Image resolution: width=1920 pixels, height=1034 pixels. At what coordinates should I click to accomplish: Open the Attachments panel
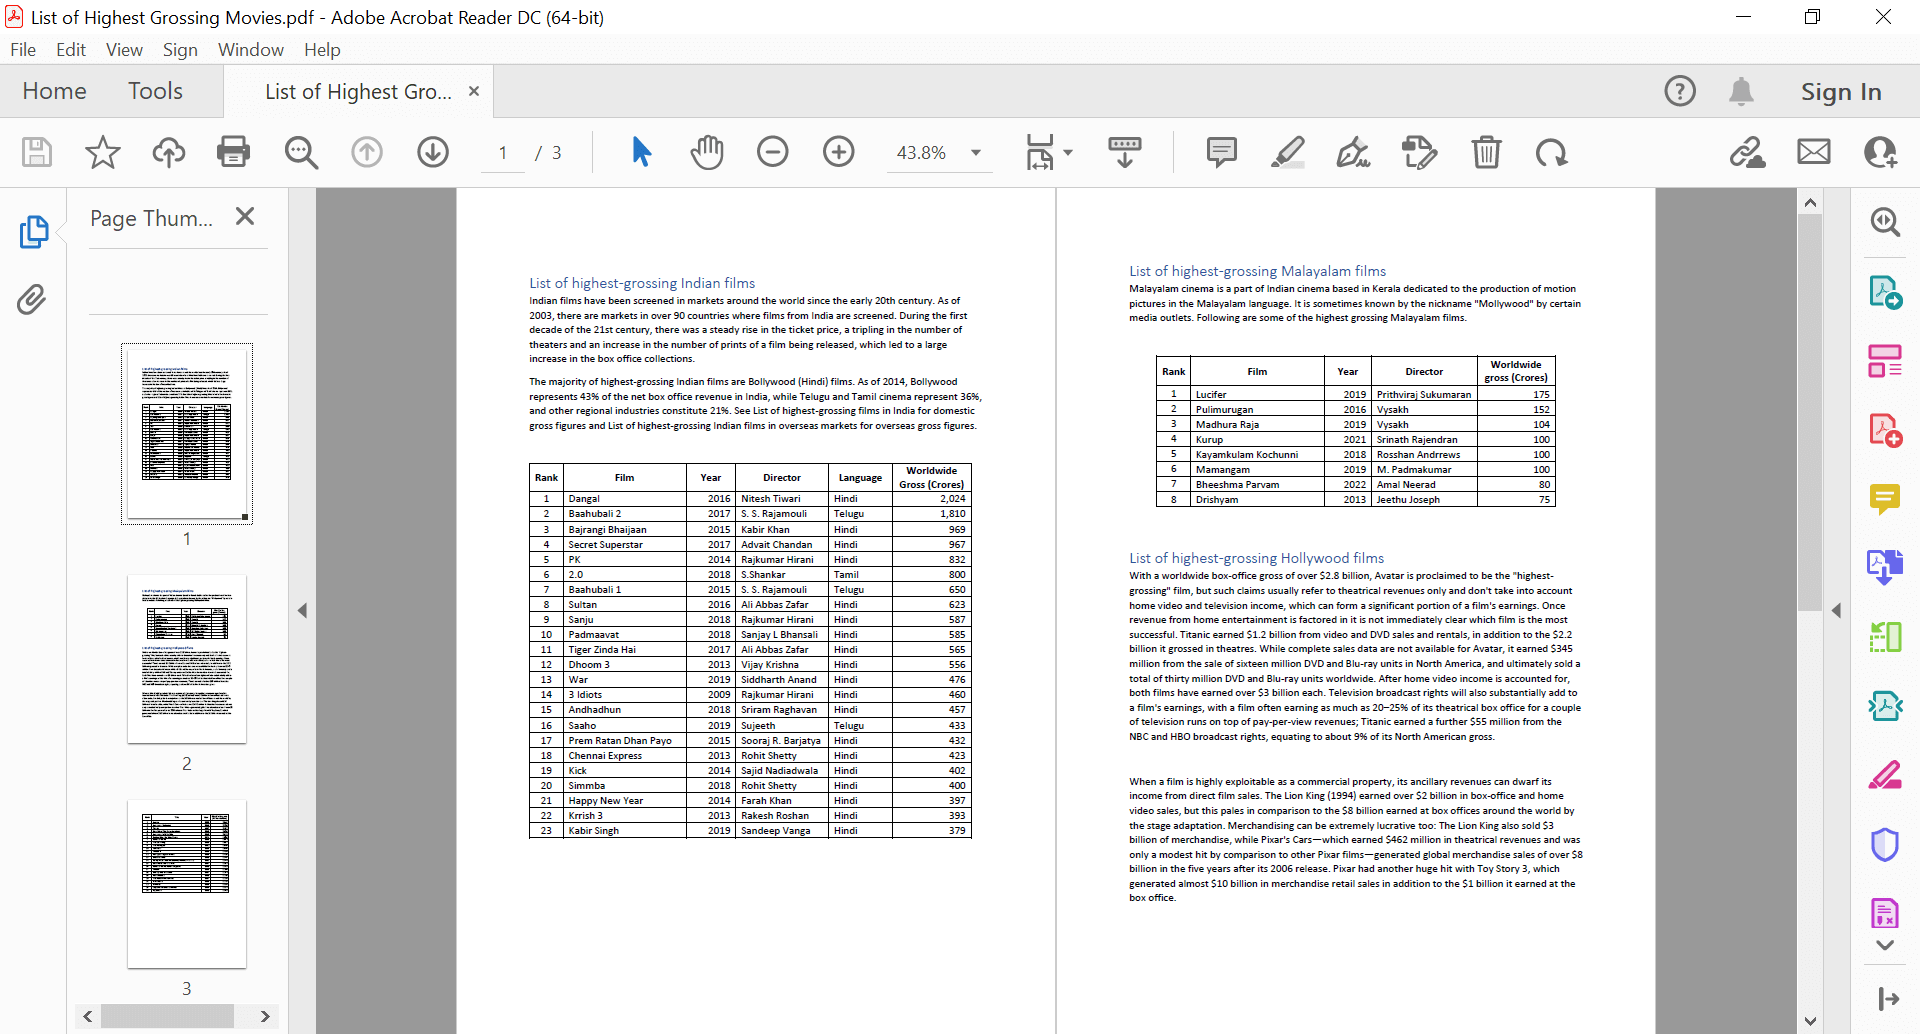coord(33,300)
